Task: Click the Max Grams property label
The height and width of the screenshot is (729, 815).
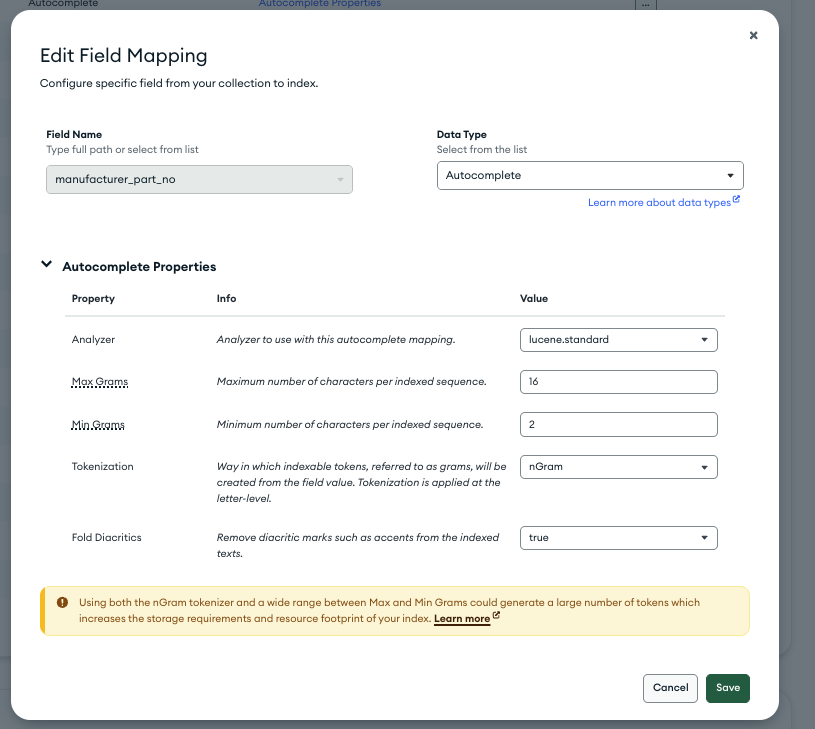Action: (99, 382)
